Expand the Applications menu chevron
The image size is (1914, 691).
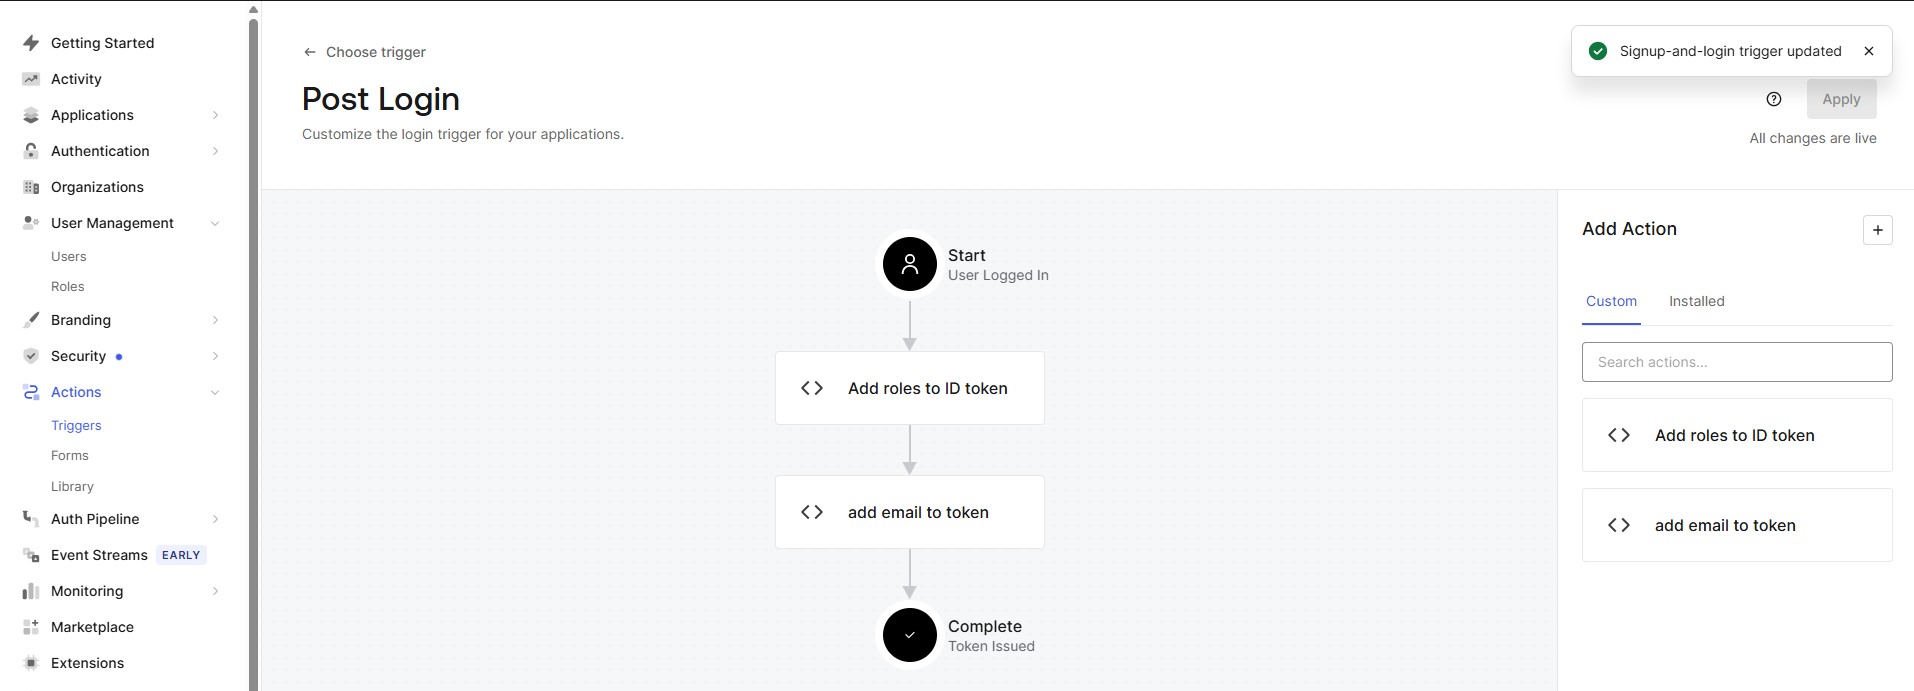[x=215, y=115]
